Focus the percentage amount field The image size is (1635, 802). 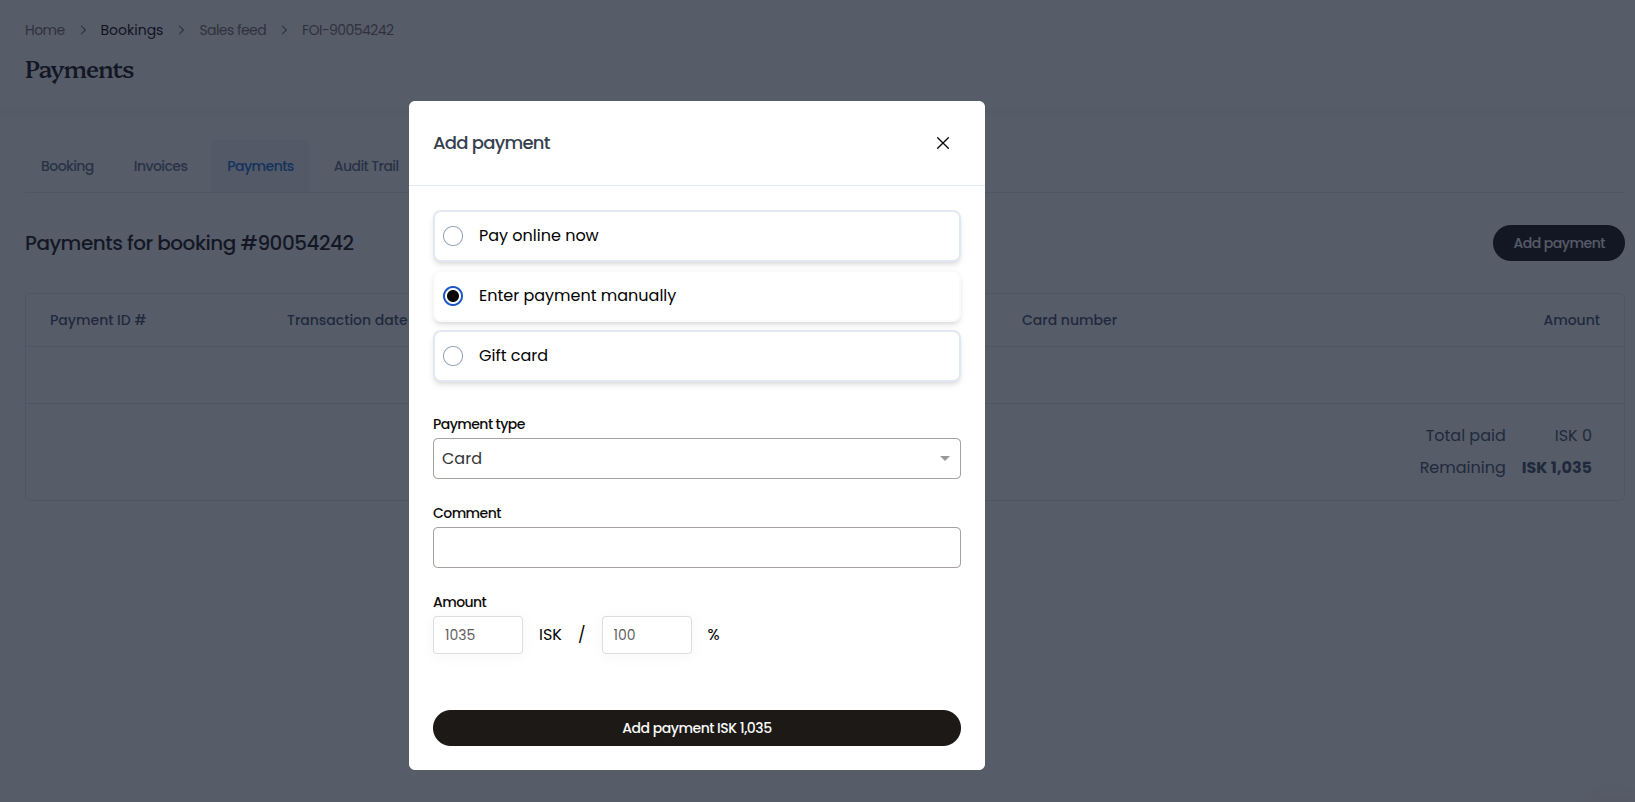pyautogui.click(x=646, y=635)
